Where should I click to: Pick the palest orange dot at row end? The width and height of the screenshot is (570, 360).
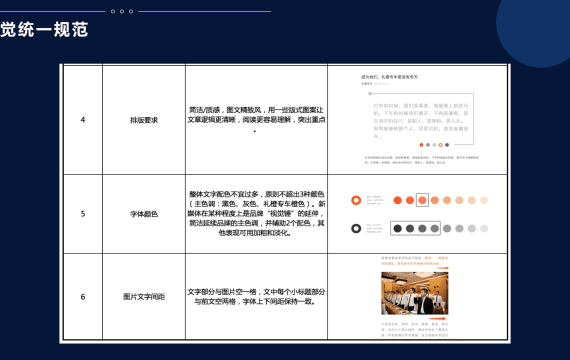pyautogui.click(x=484, y=200)
